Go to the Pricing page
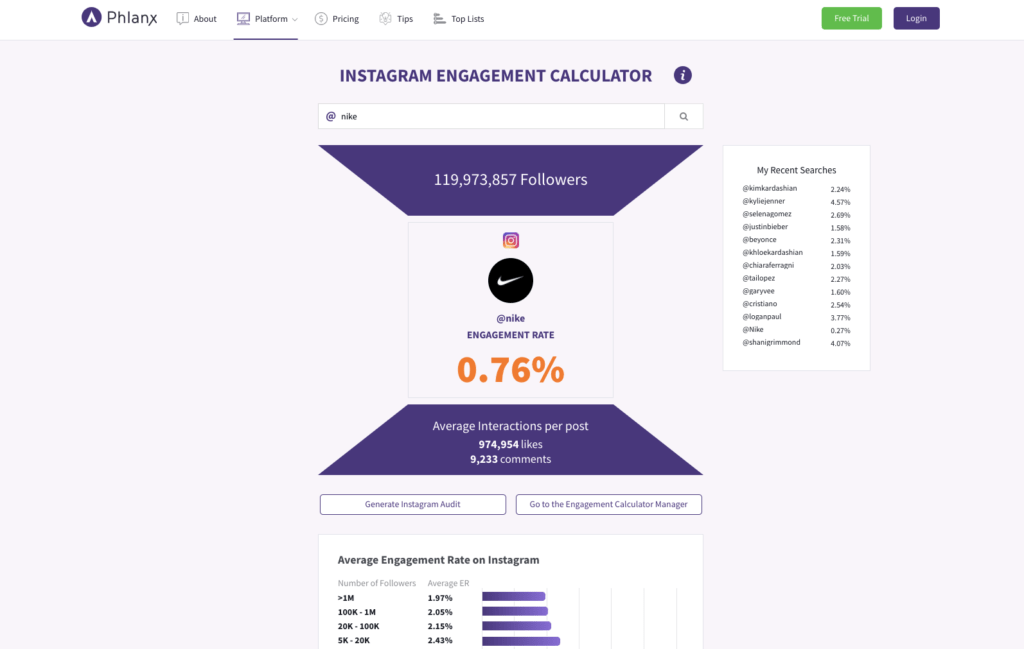Screen dimensions: 1024x649 point(337,18)
